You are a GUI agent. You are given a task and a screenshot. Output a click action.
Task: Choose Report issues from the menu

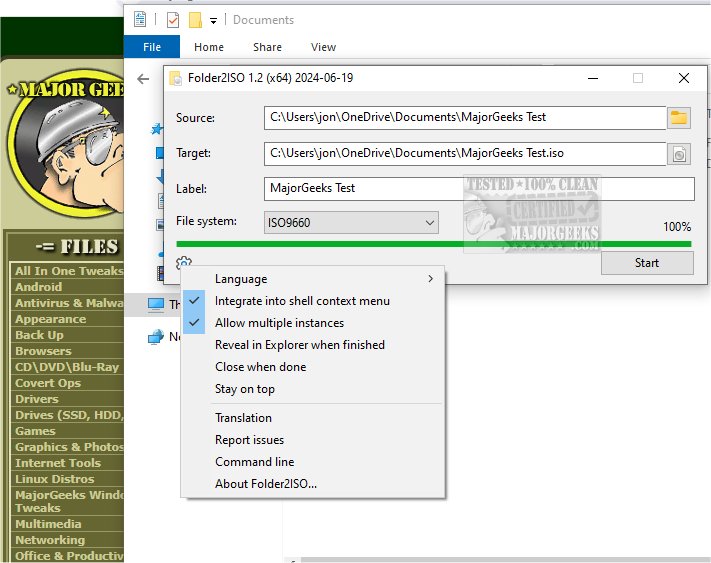pyautogui.click(x=313, y=440)
